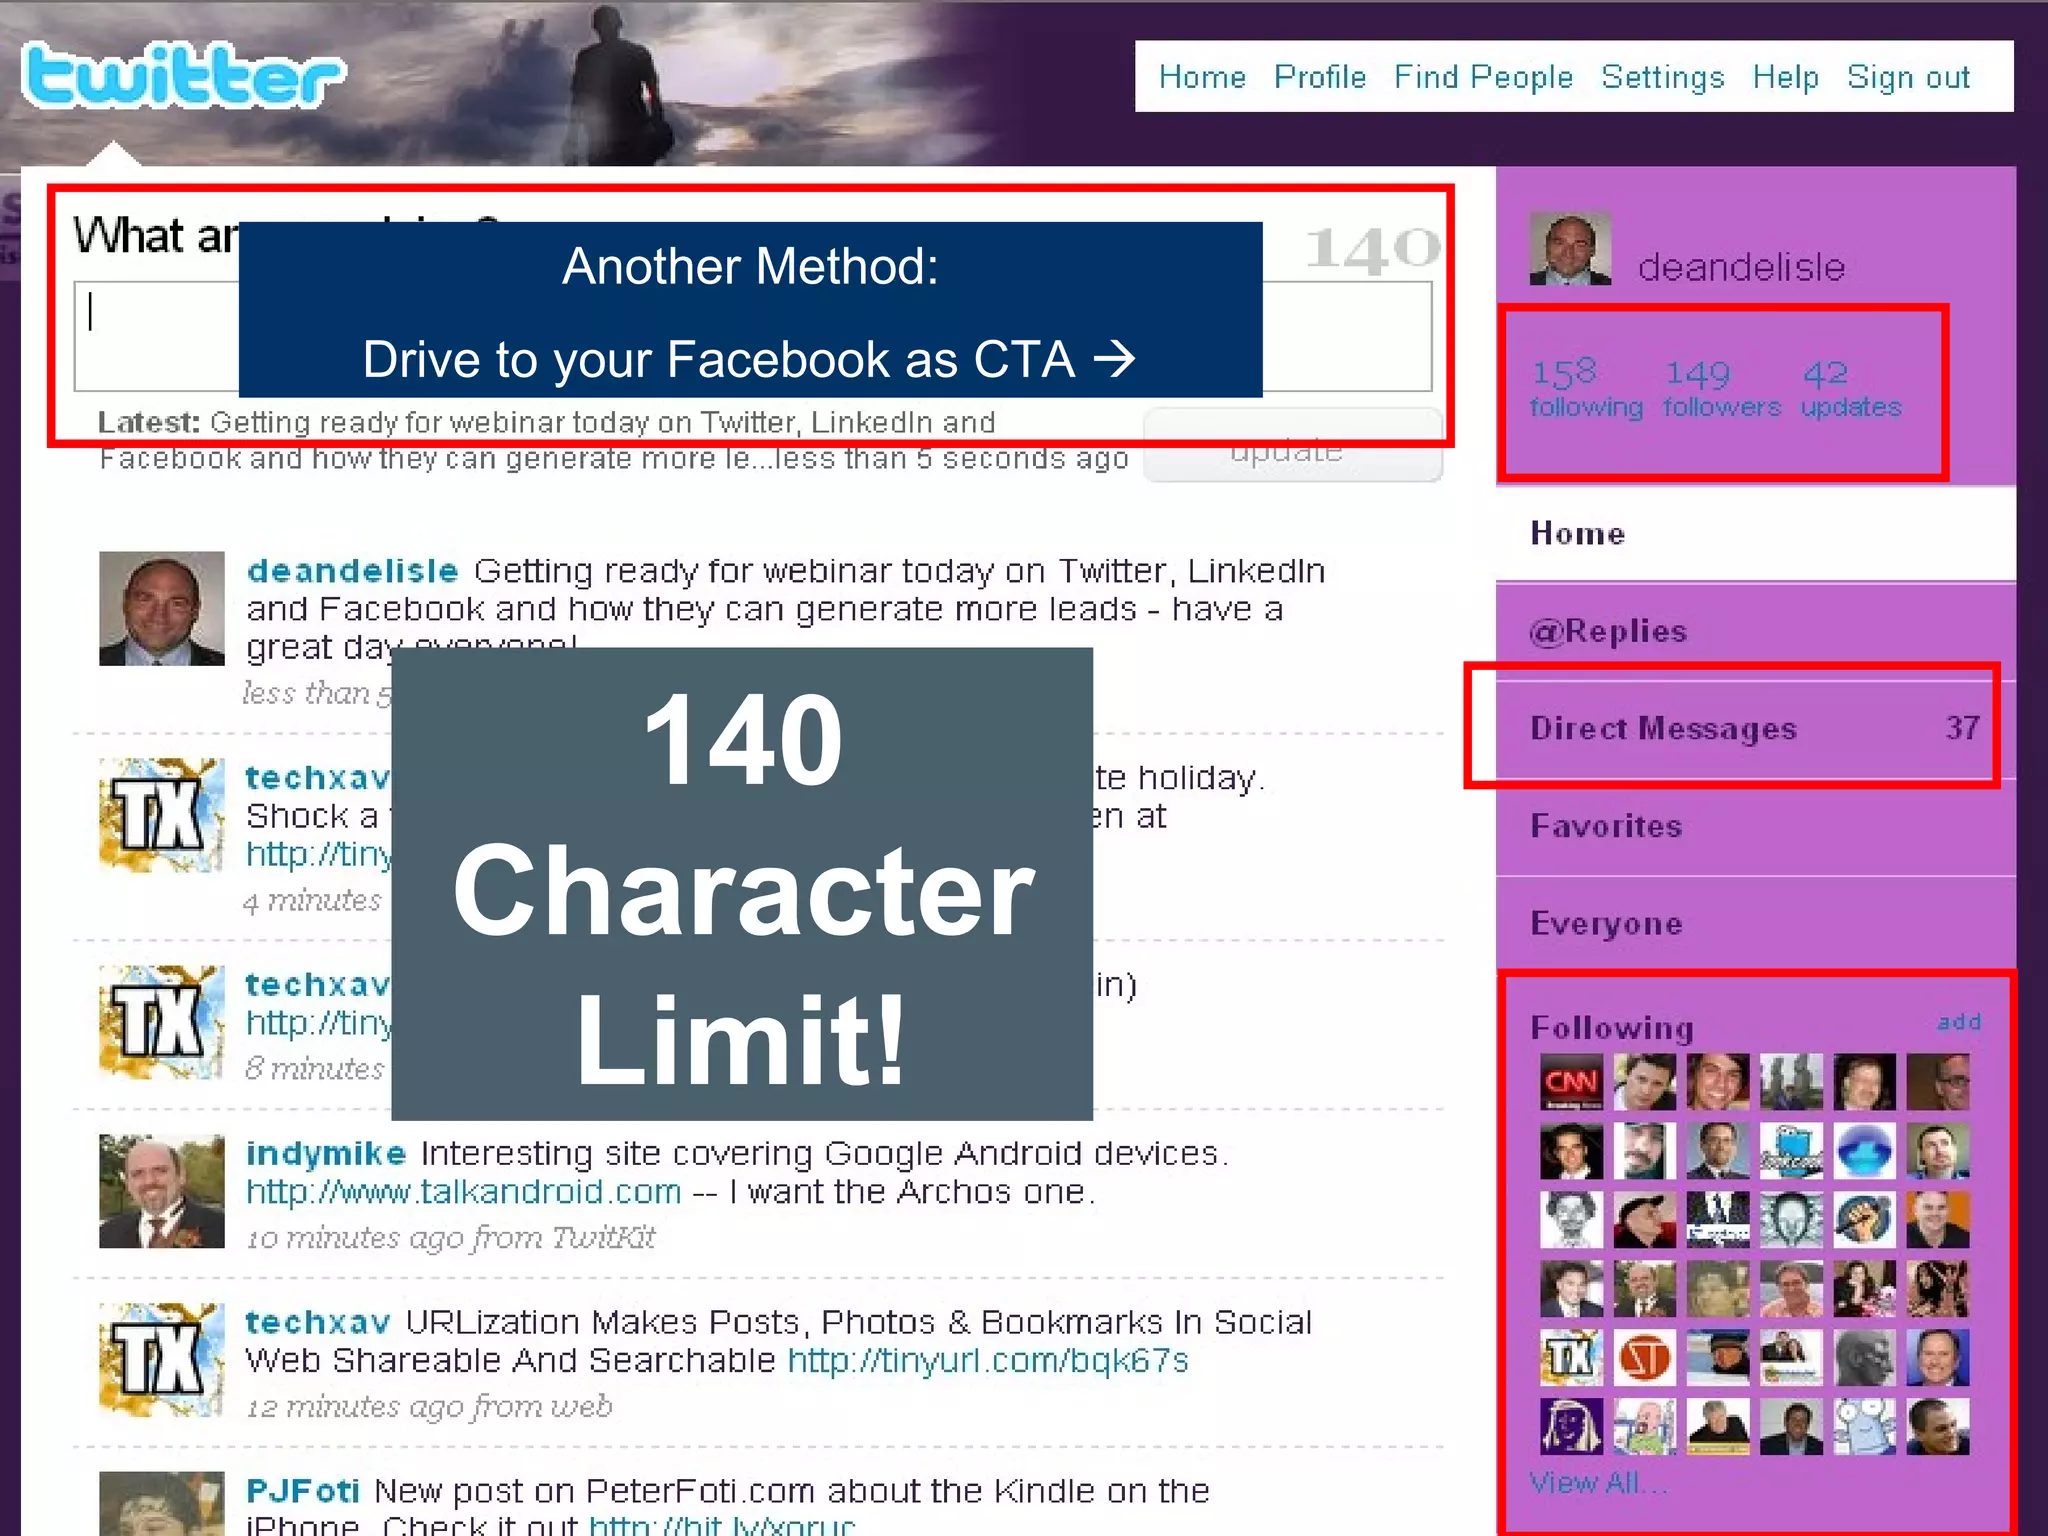The image size is (2048, 1536).
Task: Click the deandelisle profile avatar in sidebar
Action: (x=1570, y=249)
